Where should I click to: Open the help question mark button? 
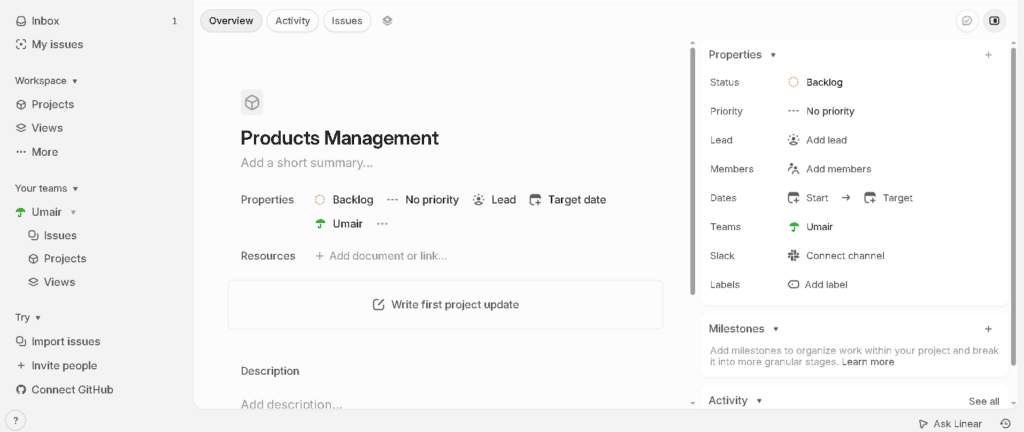16,420
